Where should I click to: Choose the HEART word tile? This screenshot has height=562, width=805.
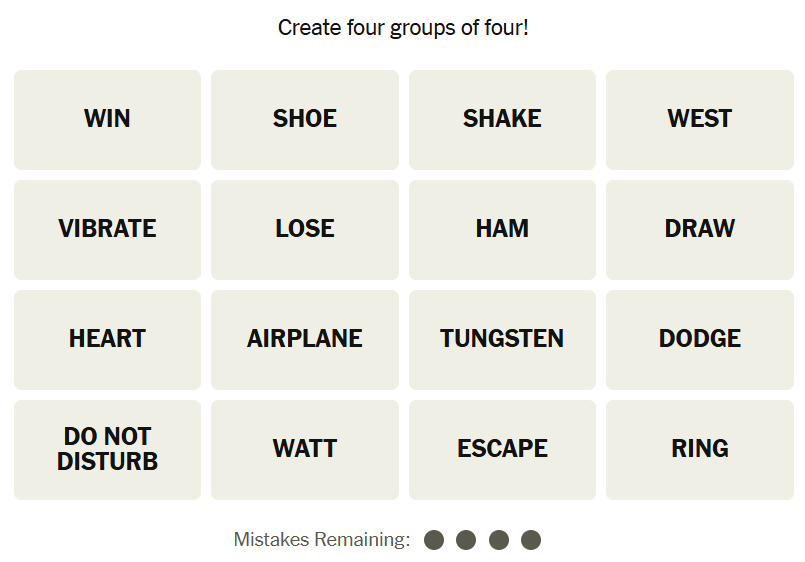coord(107,339)
